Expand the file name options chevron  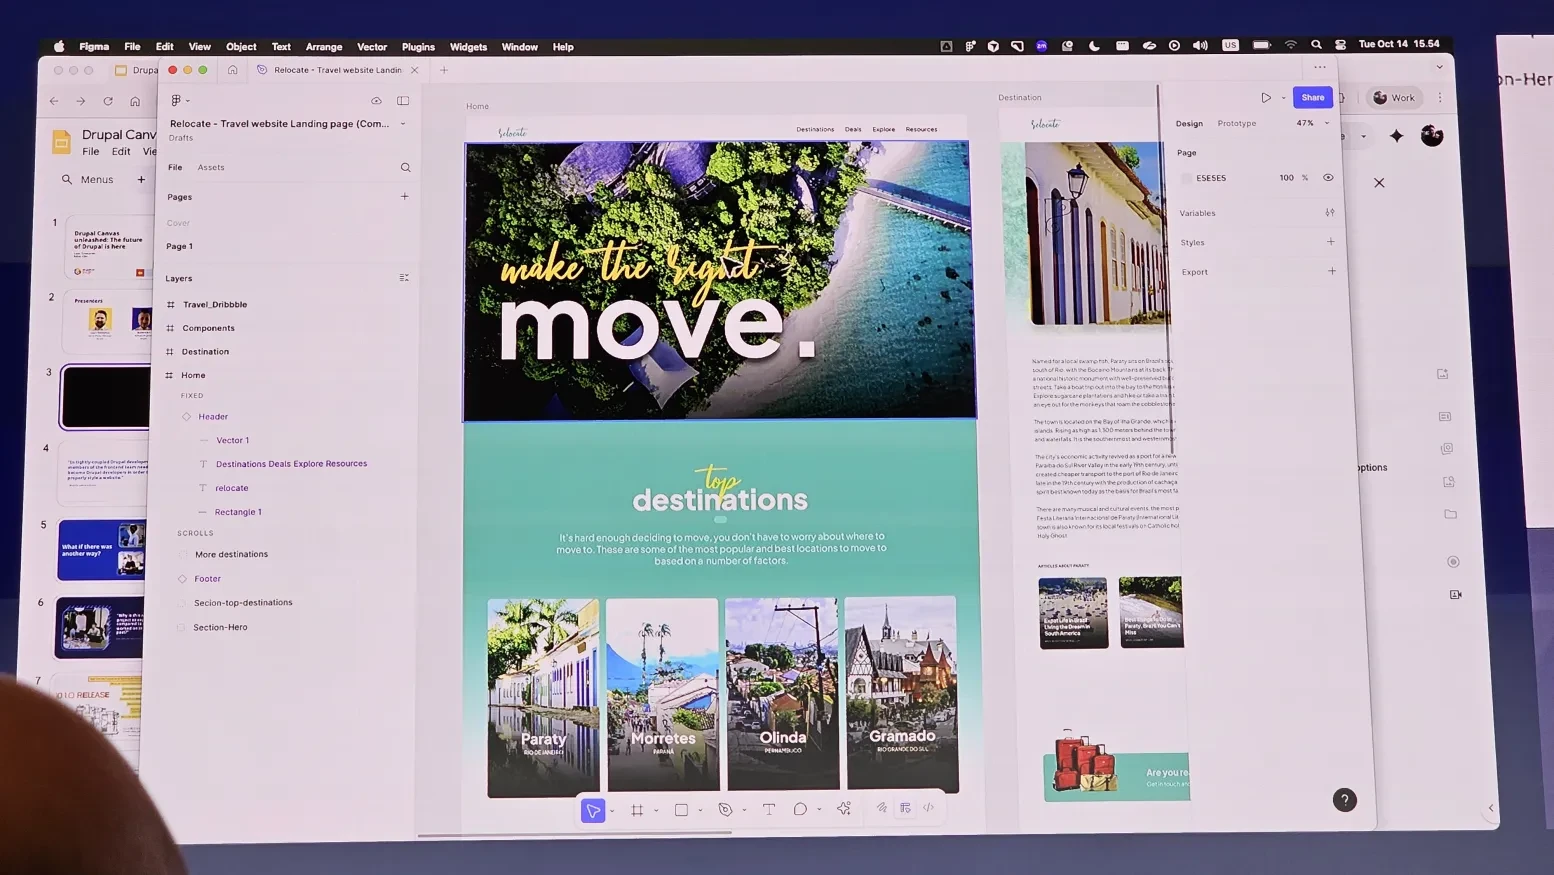pyautogui.click(x=403, y=124)
